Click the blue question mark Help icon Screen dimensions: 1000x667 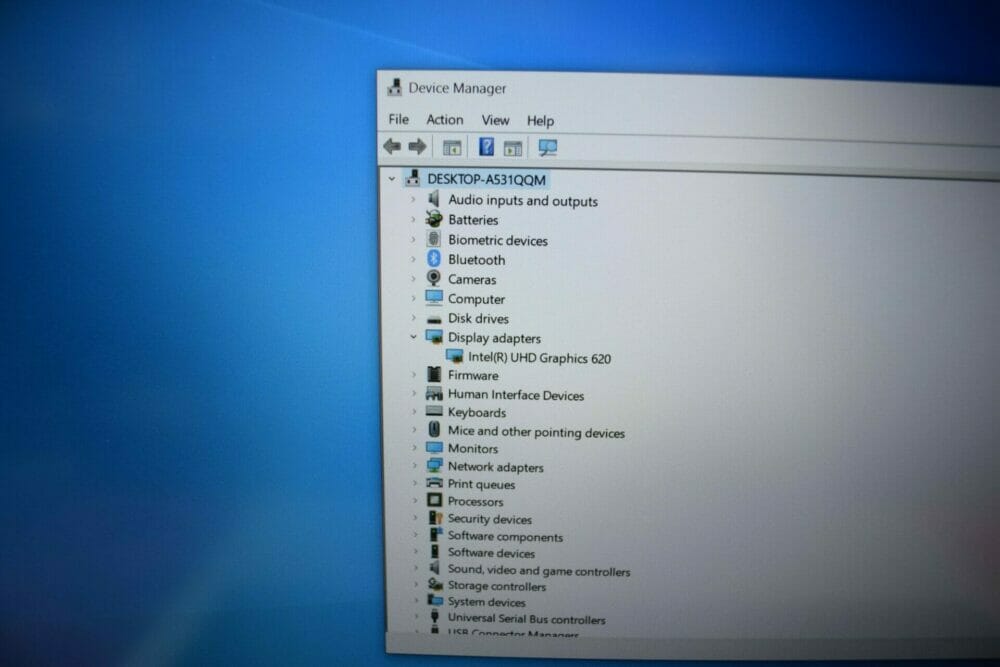[486, 147]
